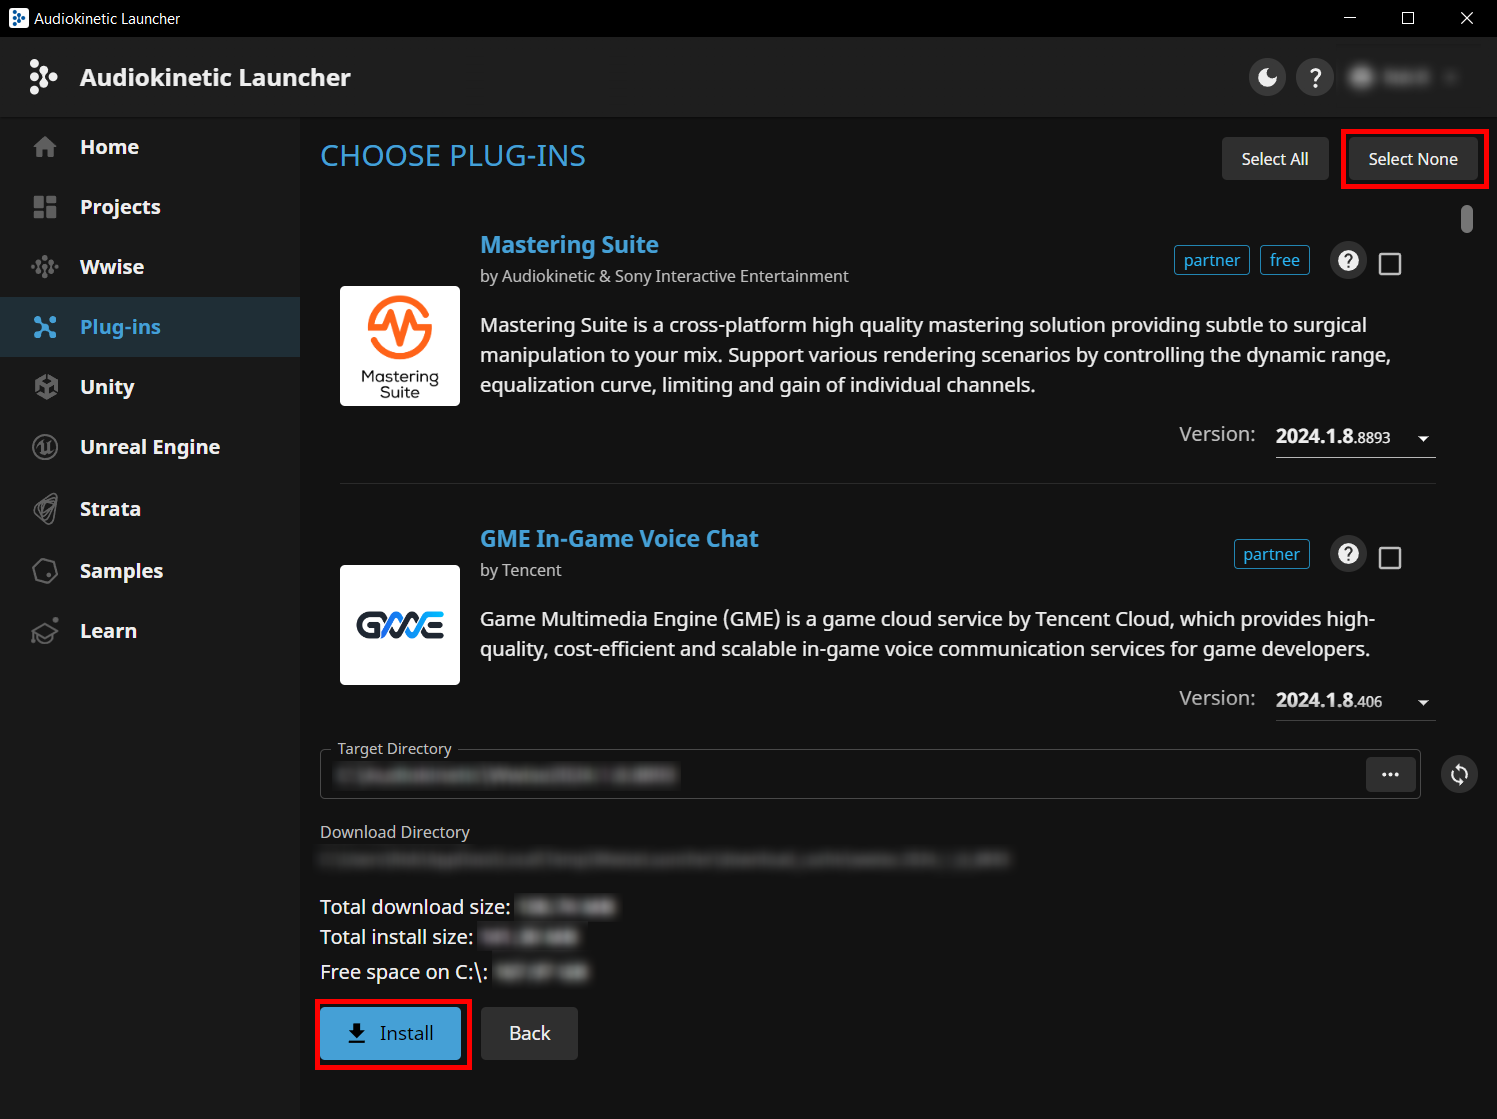The width and height of the screenshot is (1497, 1119).
Task: Open the help question mark in header
Action: 1315,77
